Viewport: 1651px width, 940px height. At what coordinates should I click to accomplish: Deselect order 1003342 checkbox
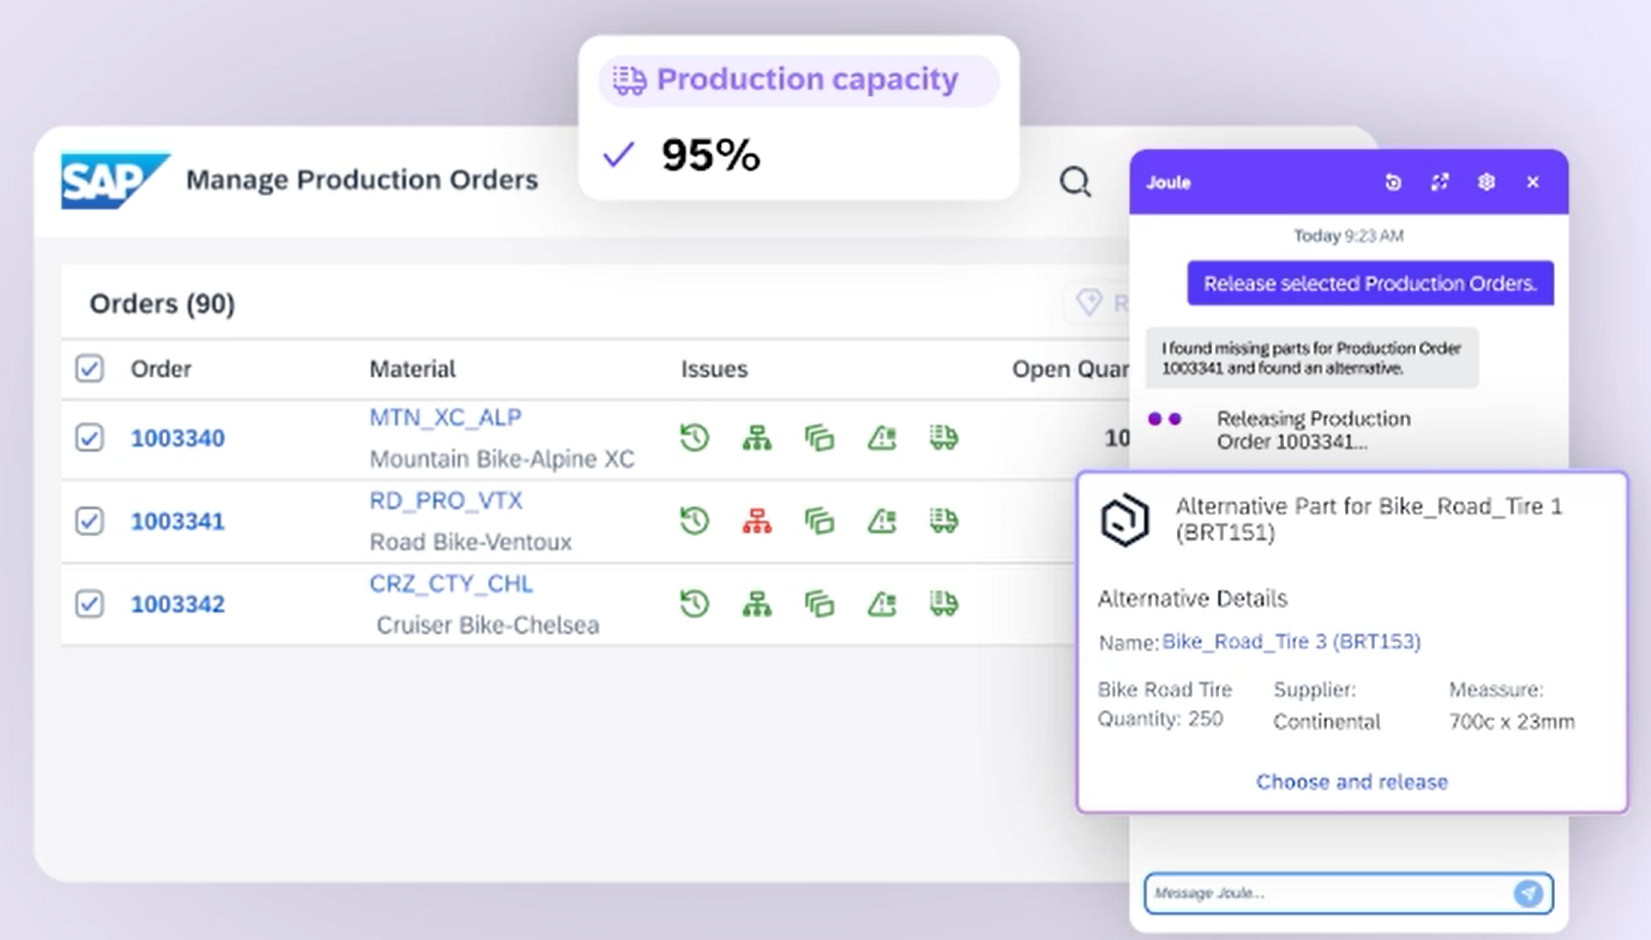89,604
